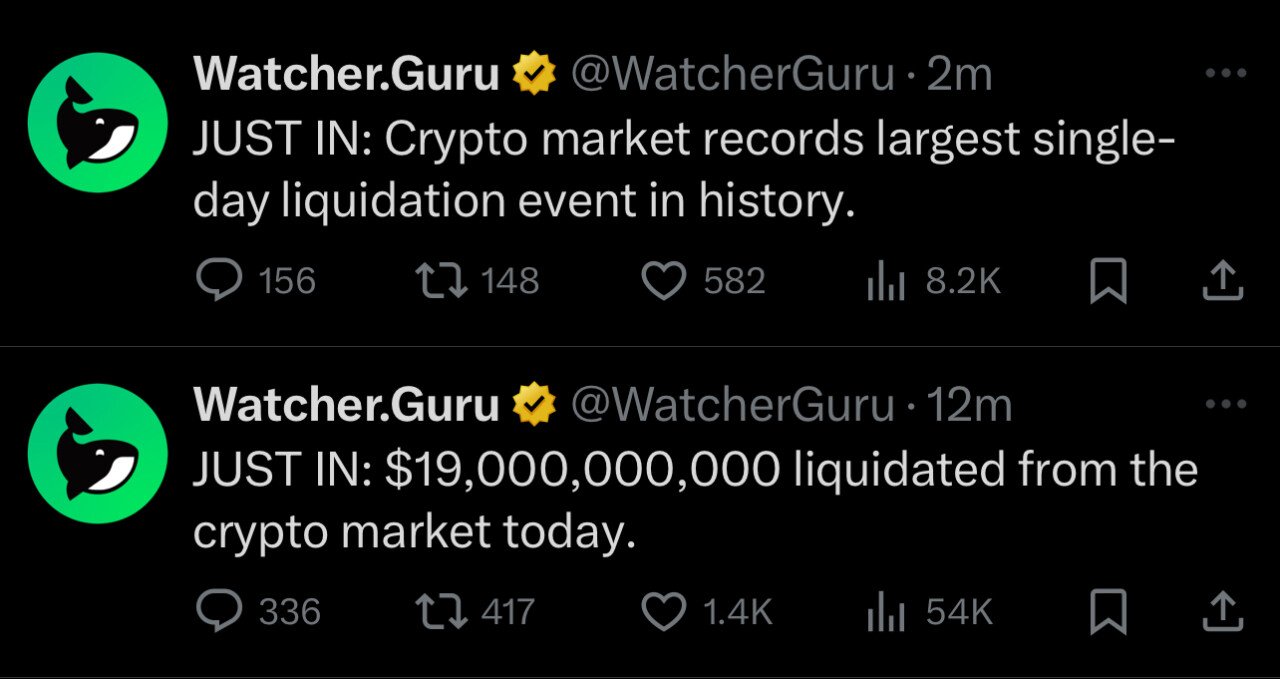Like the largest single-day liquidation tweet
Screen dimensions: 1280x679
pyautogui.click(x=661, y=281)
